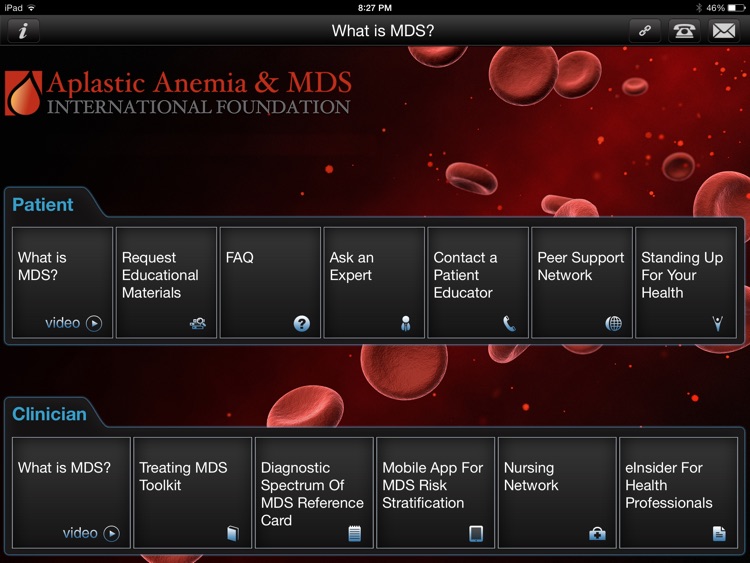Screen dimensions: 750x563
Task: Tap the Standing Up For Your Health figure icon
Action: click(717, 323)
